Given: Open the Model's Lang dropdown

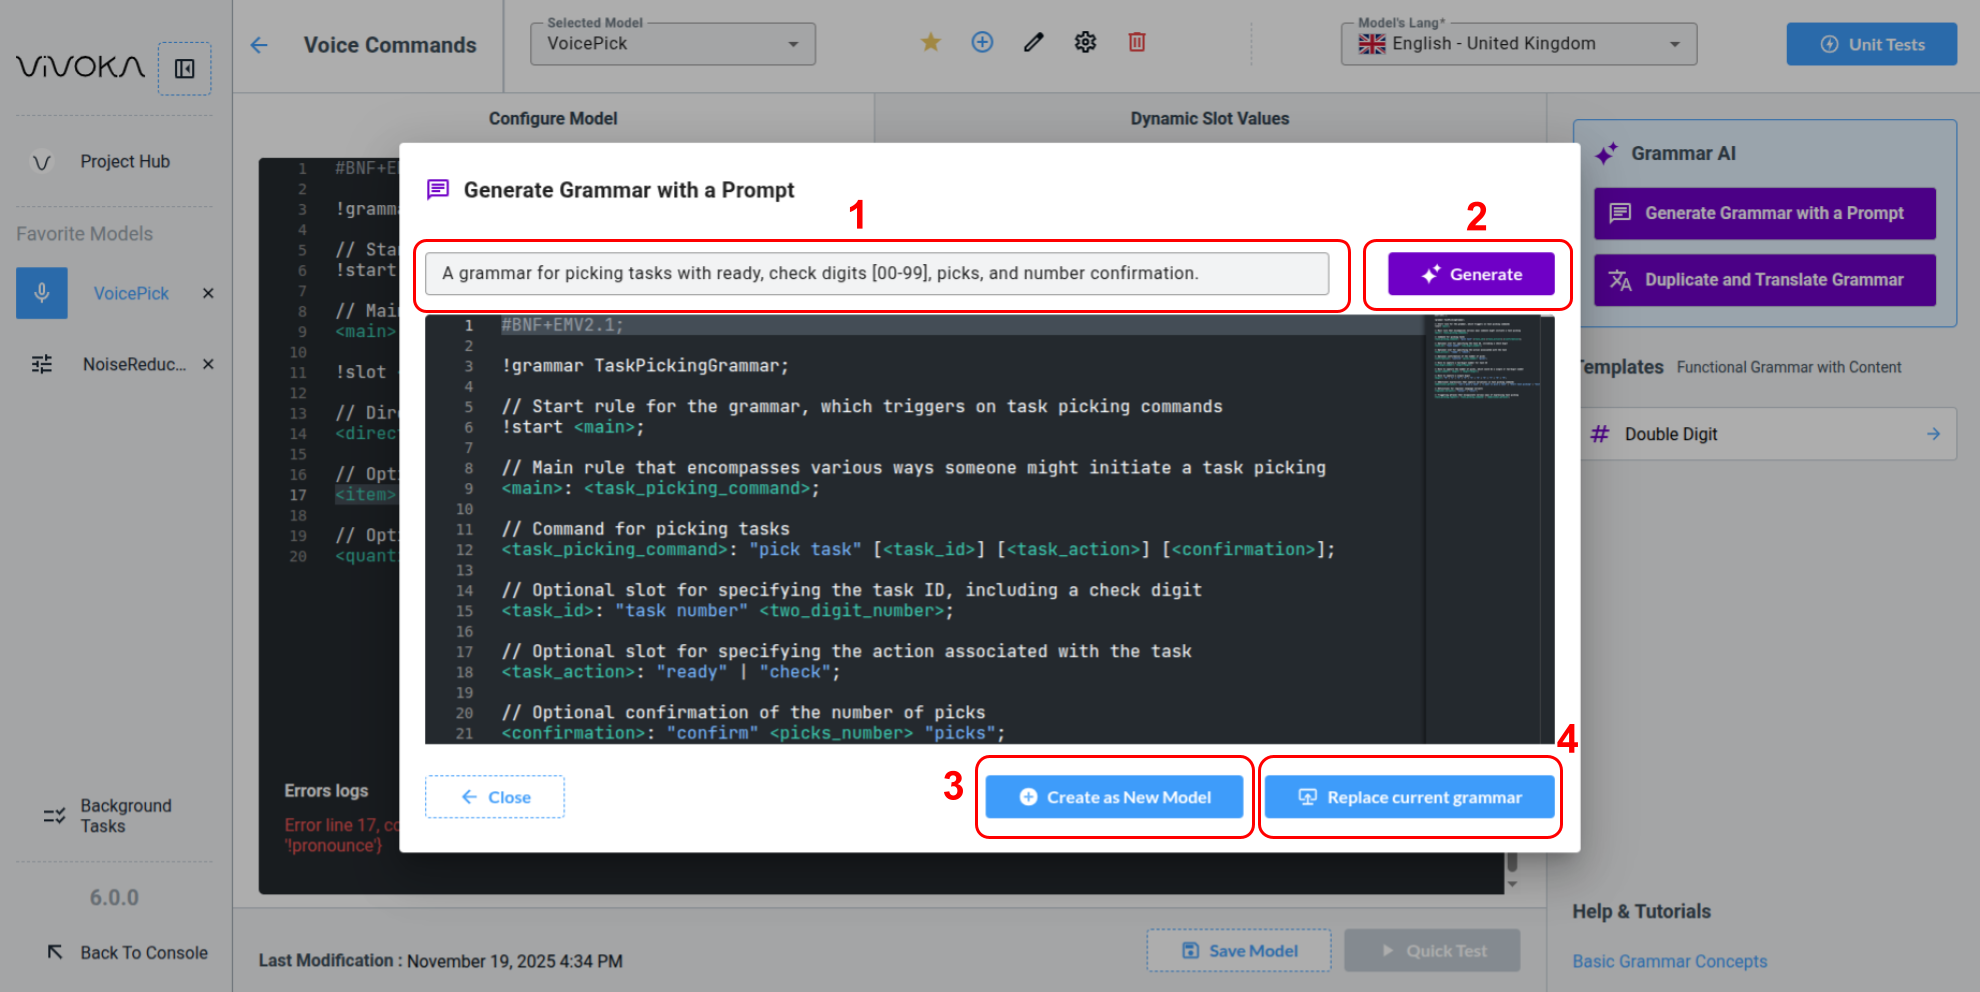Looking at the screenshot, I should (1518, 44).
